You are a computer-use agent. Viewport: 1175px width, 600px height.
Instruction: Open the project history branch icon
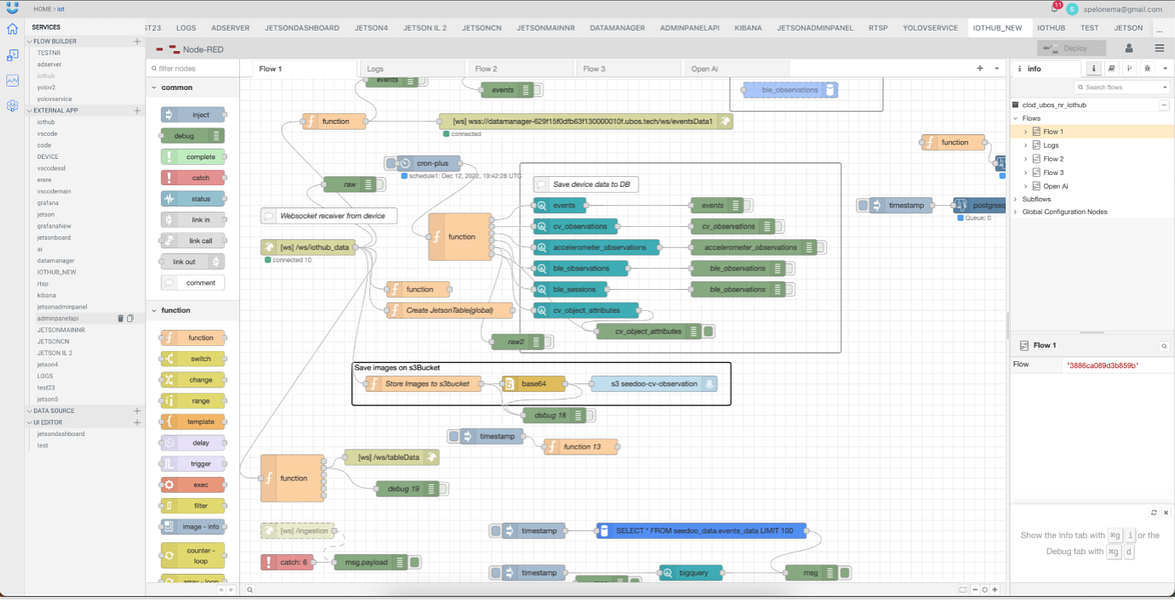coord(1129,68)
